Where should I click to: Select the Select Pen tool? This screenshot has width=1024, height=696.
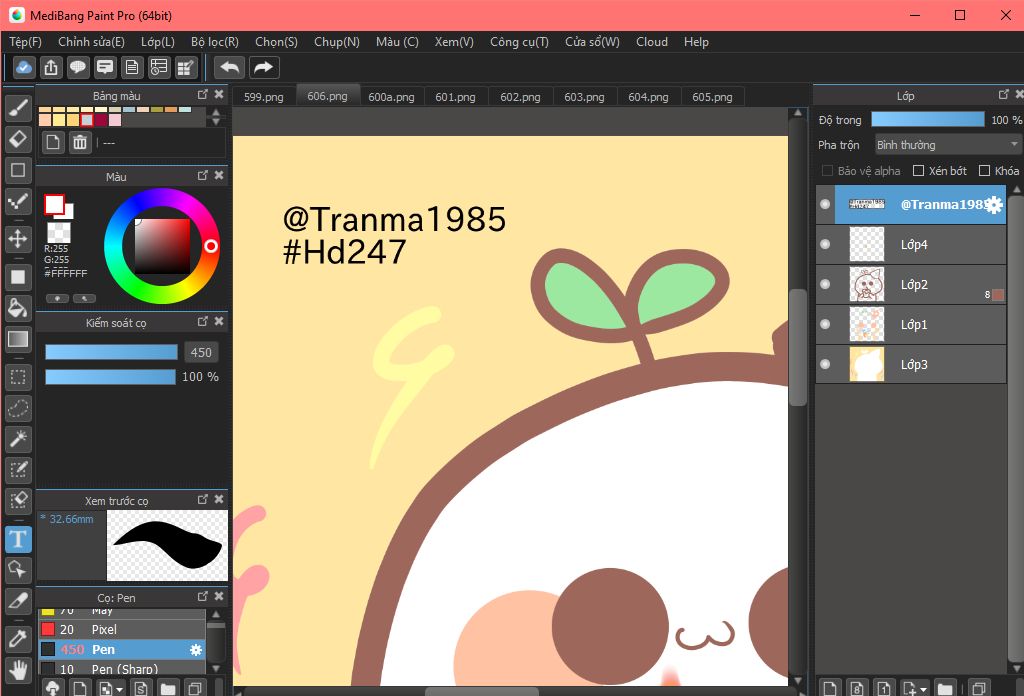[x=18, y=470]
